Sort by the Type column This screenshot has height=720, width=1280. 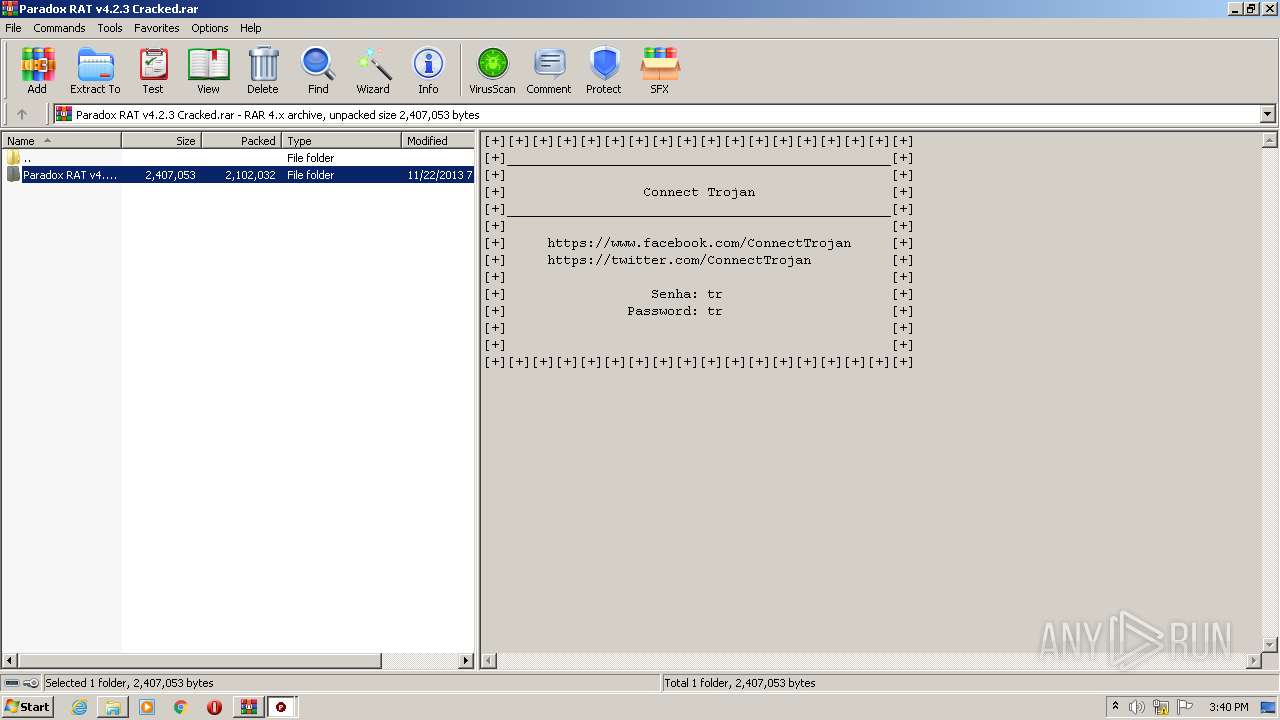pos(341,141)
